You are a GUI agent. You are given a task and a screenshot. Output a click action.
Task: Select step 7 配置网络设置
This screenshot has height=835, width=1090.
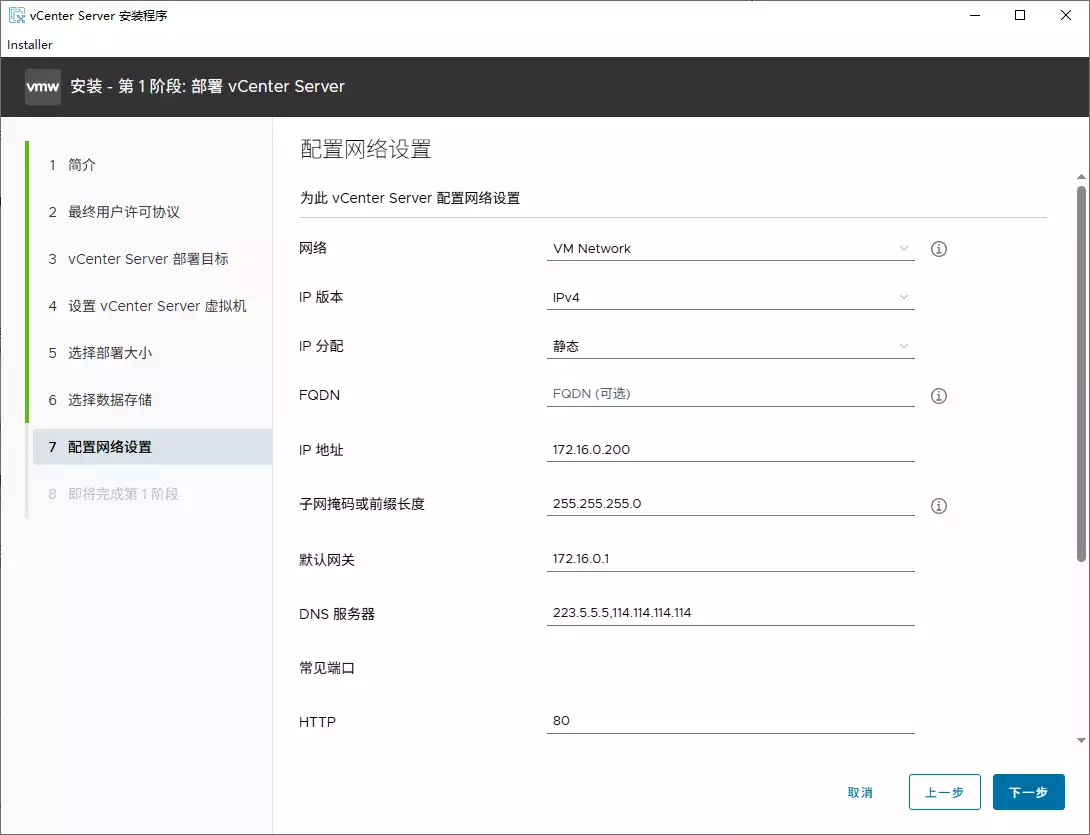(x=152, y=447)
